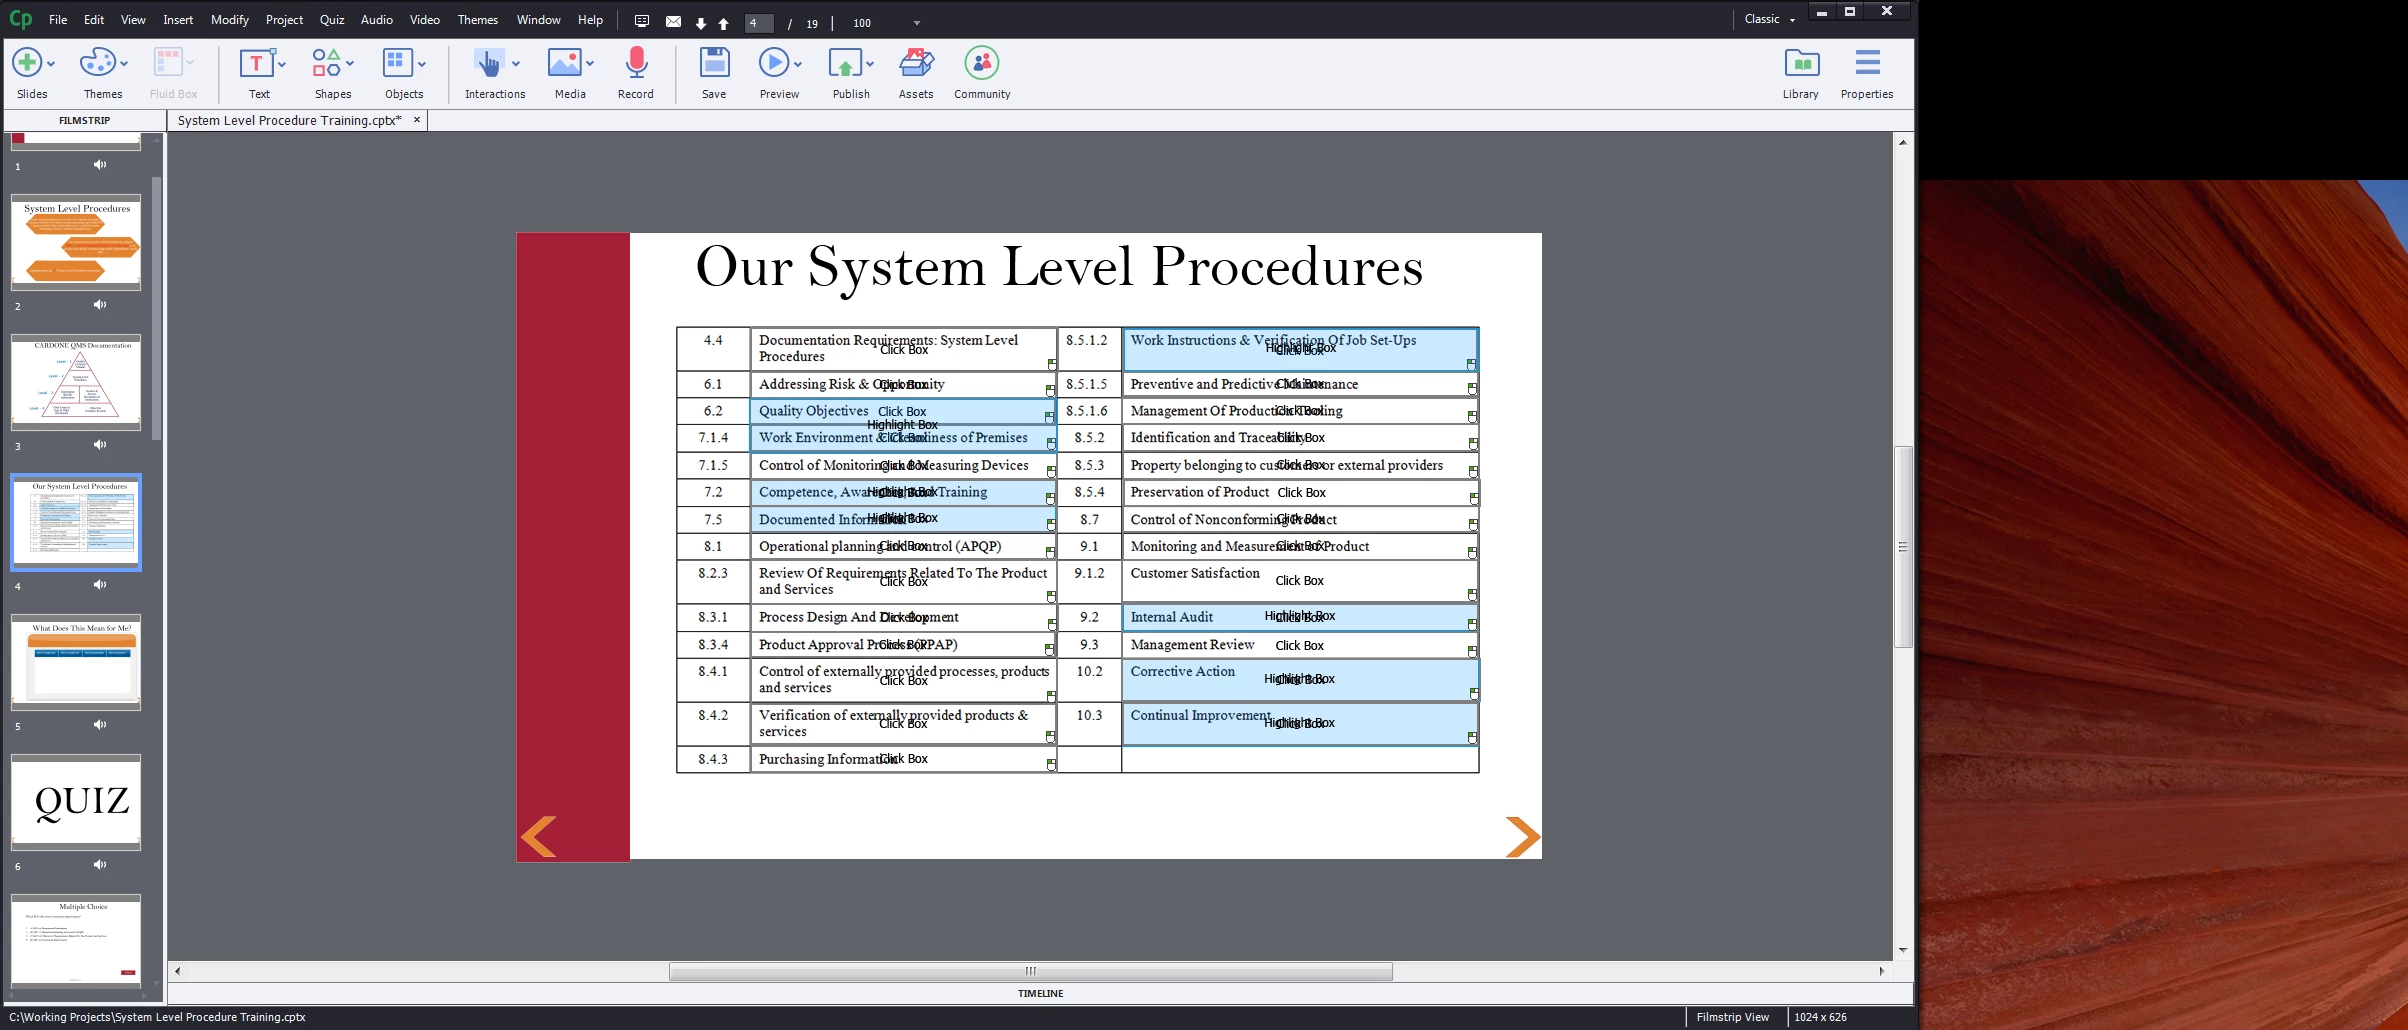Click the orange next arrow on the slide
Image resolution: width=2408 pixels, height=1030 pixels.
click(1523, 837)
